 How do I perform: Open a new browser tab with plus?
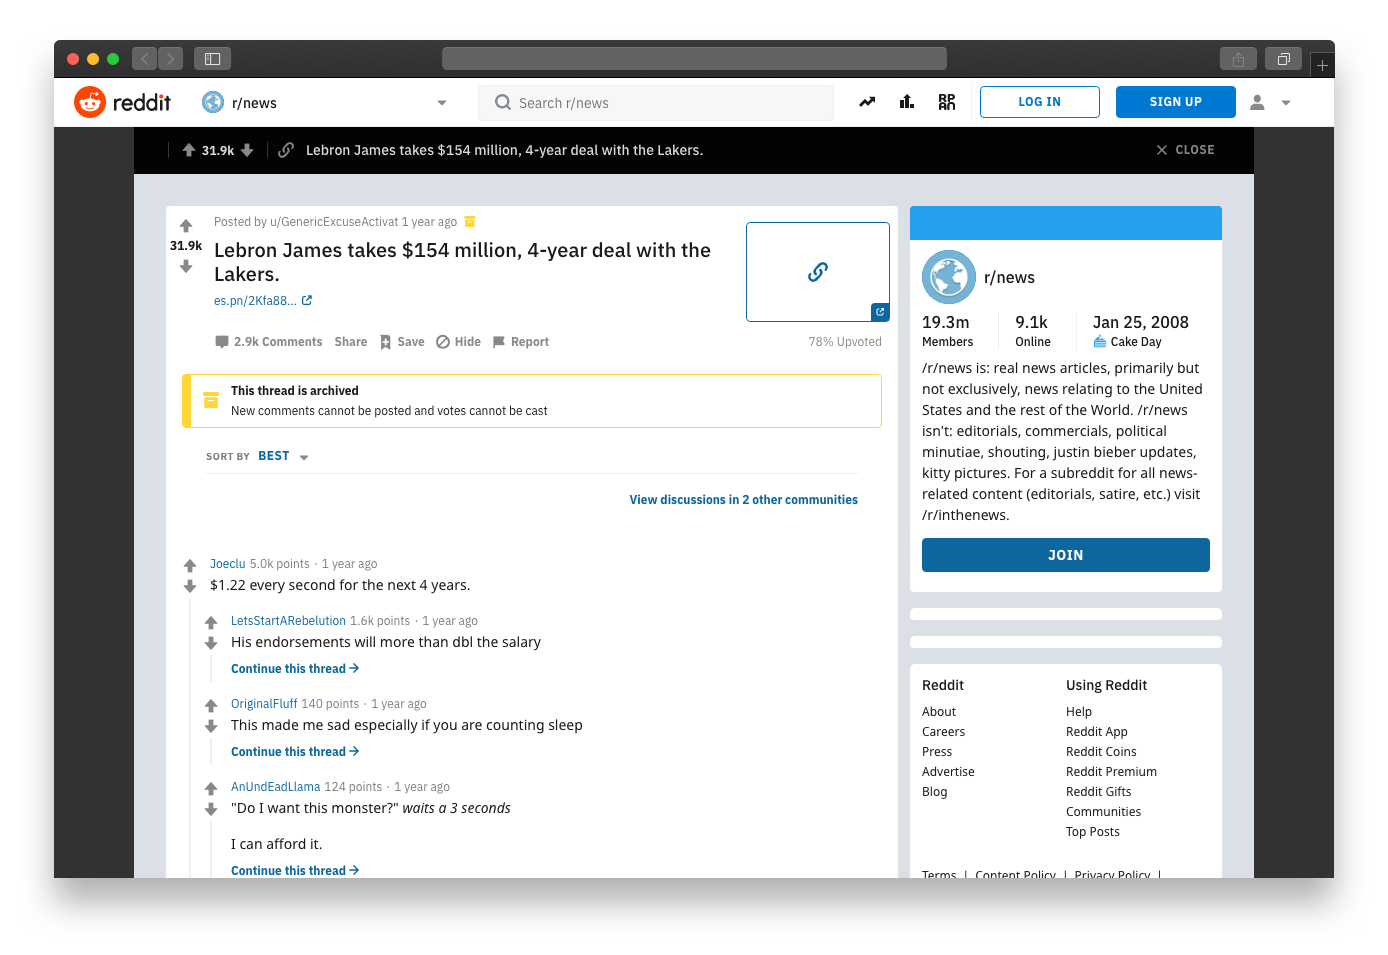tap(1322, 65)
